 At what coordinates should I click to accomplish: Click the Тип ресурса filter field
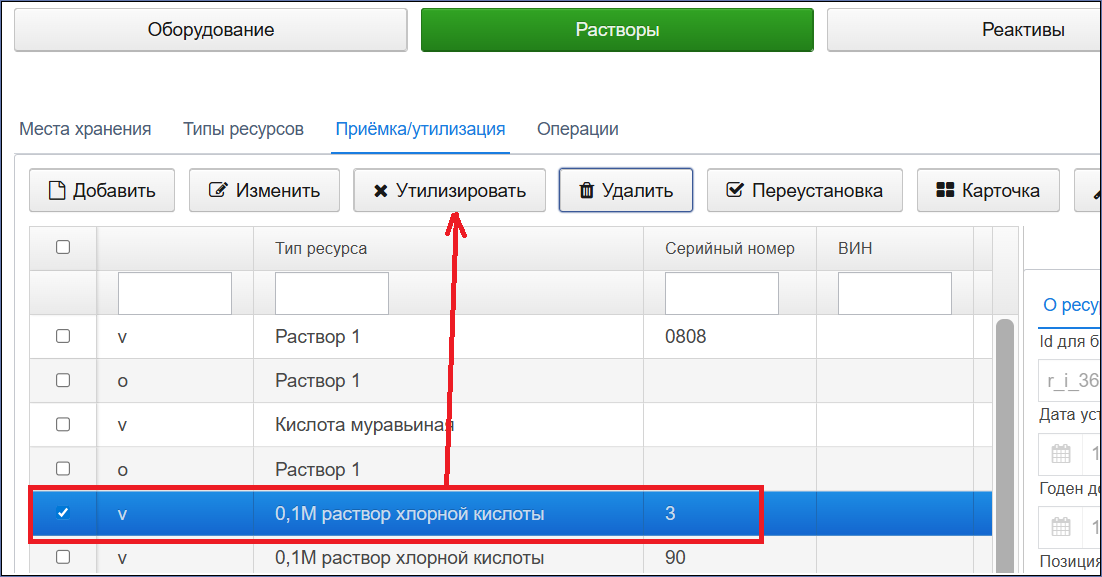pos(332,293)
